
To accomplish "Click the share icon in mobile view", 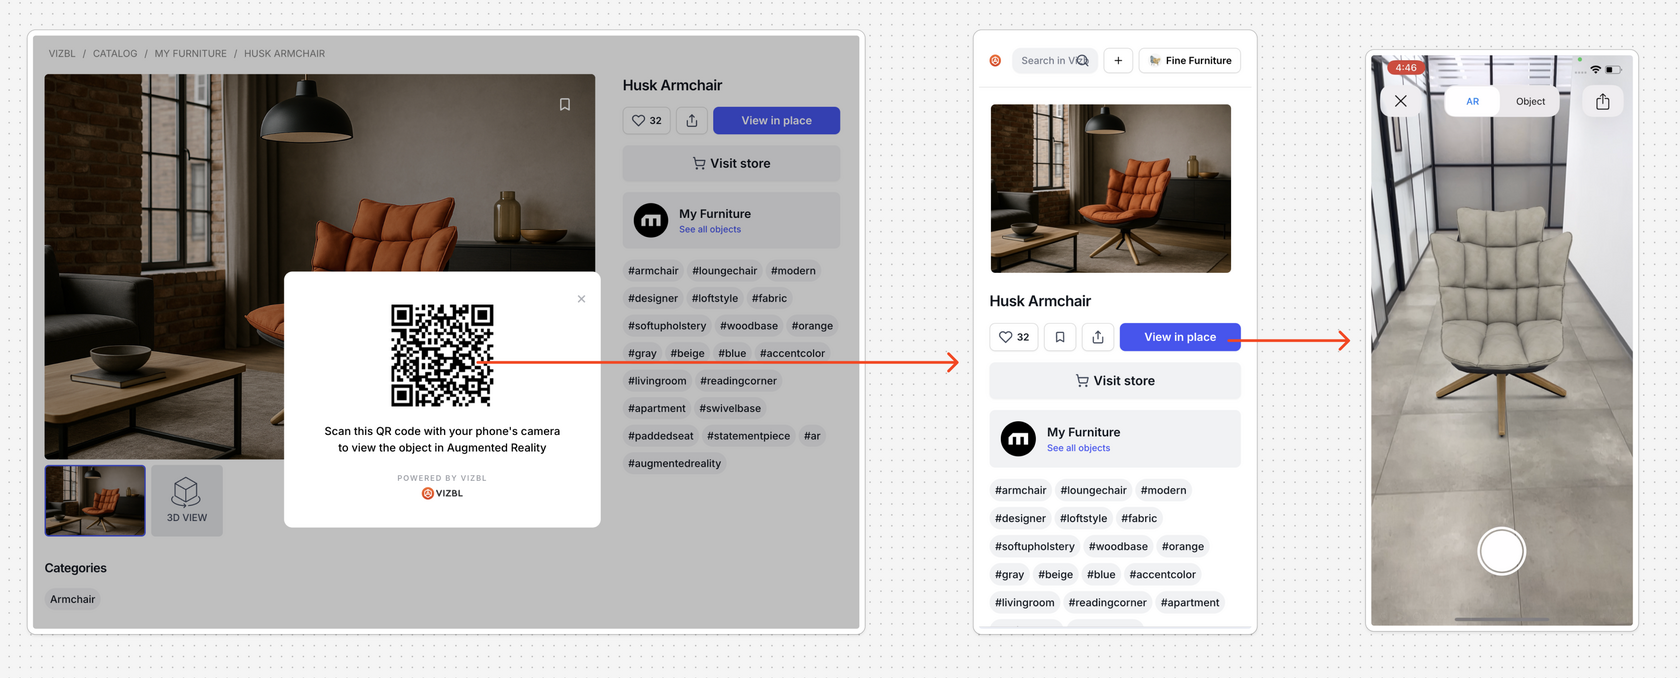I will pos(1098,337).
